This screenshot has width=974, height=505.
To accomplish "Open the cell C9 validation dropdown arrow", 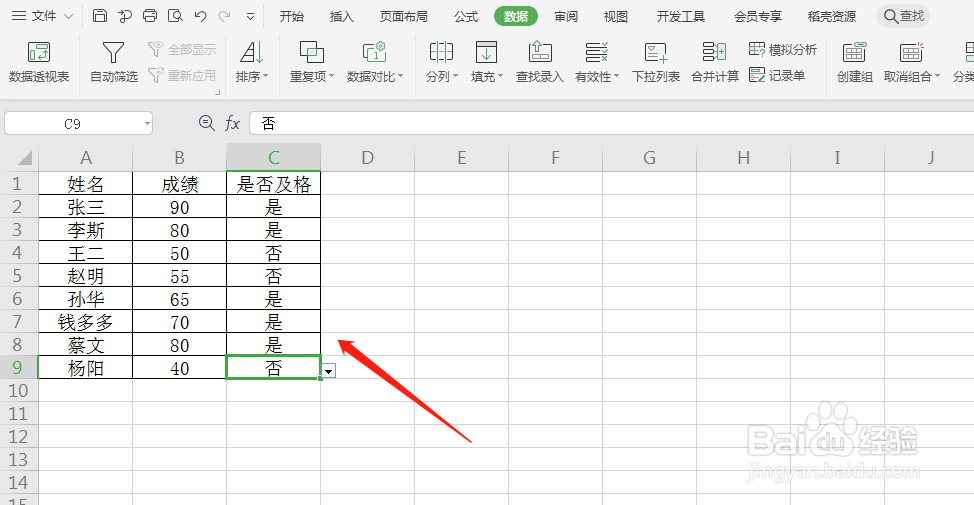I will [x=329, y=371].
